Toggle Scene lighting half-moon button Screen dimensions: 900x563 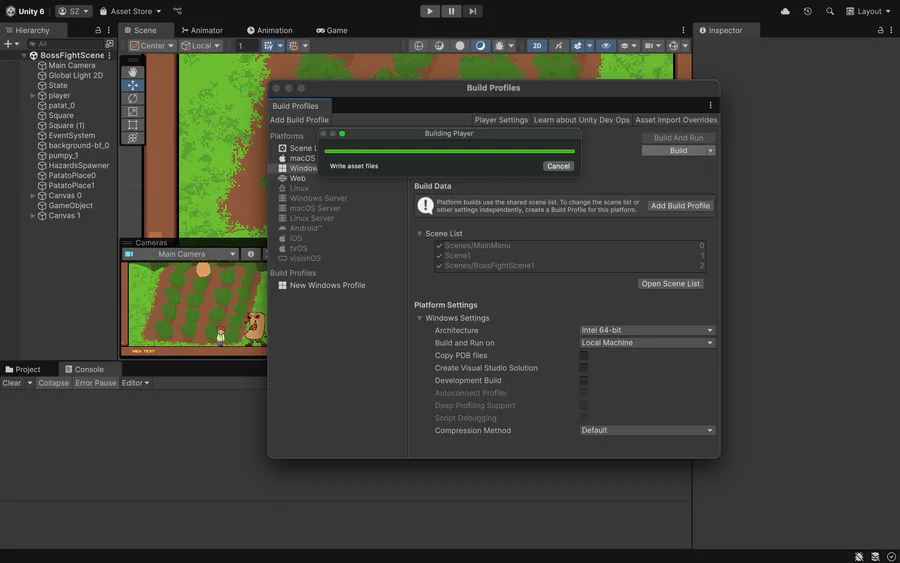point(480,45)
